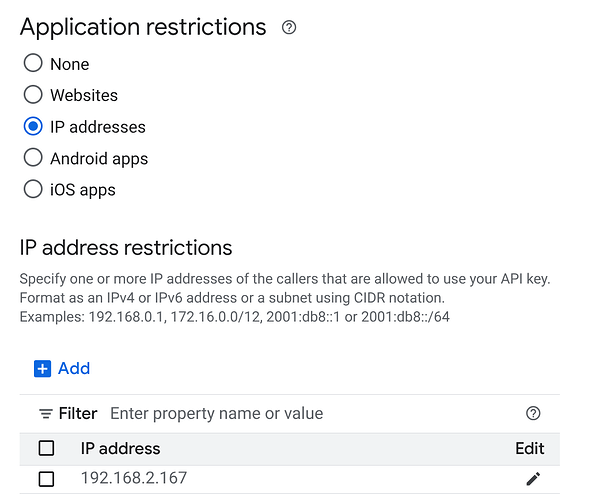The width and height of the screenshot is (595, 499).
Task: Click the Add text link
Action: click(74, 368)
